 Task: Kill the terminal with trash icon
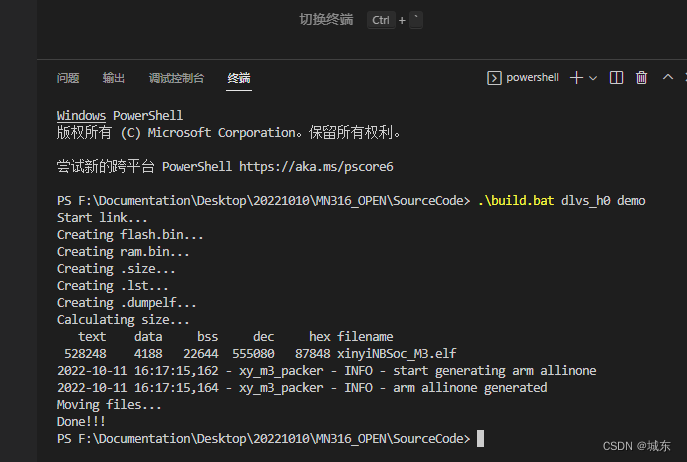point(641,78)
